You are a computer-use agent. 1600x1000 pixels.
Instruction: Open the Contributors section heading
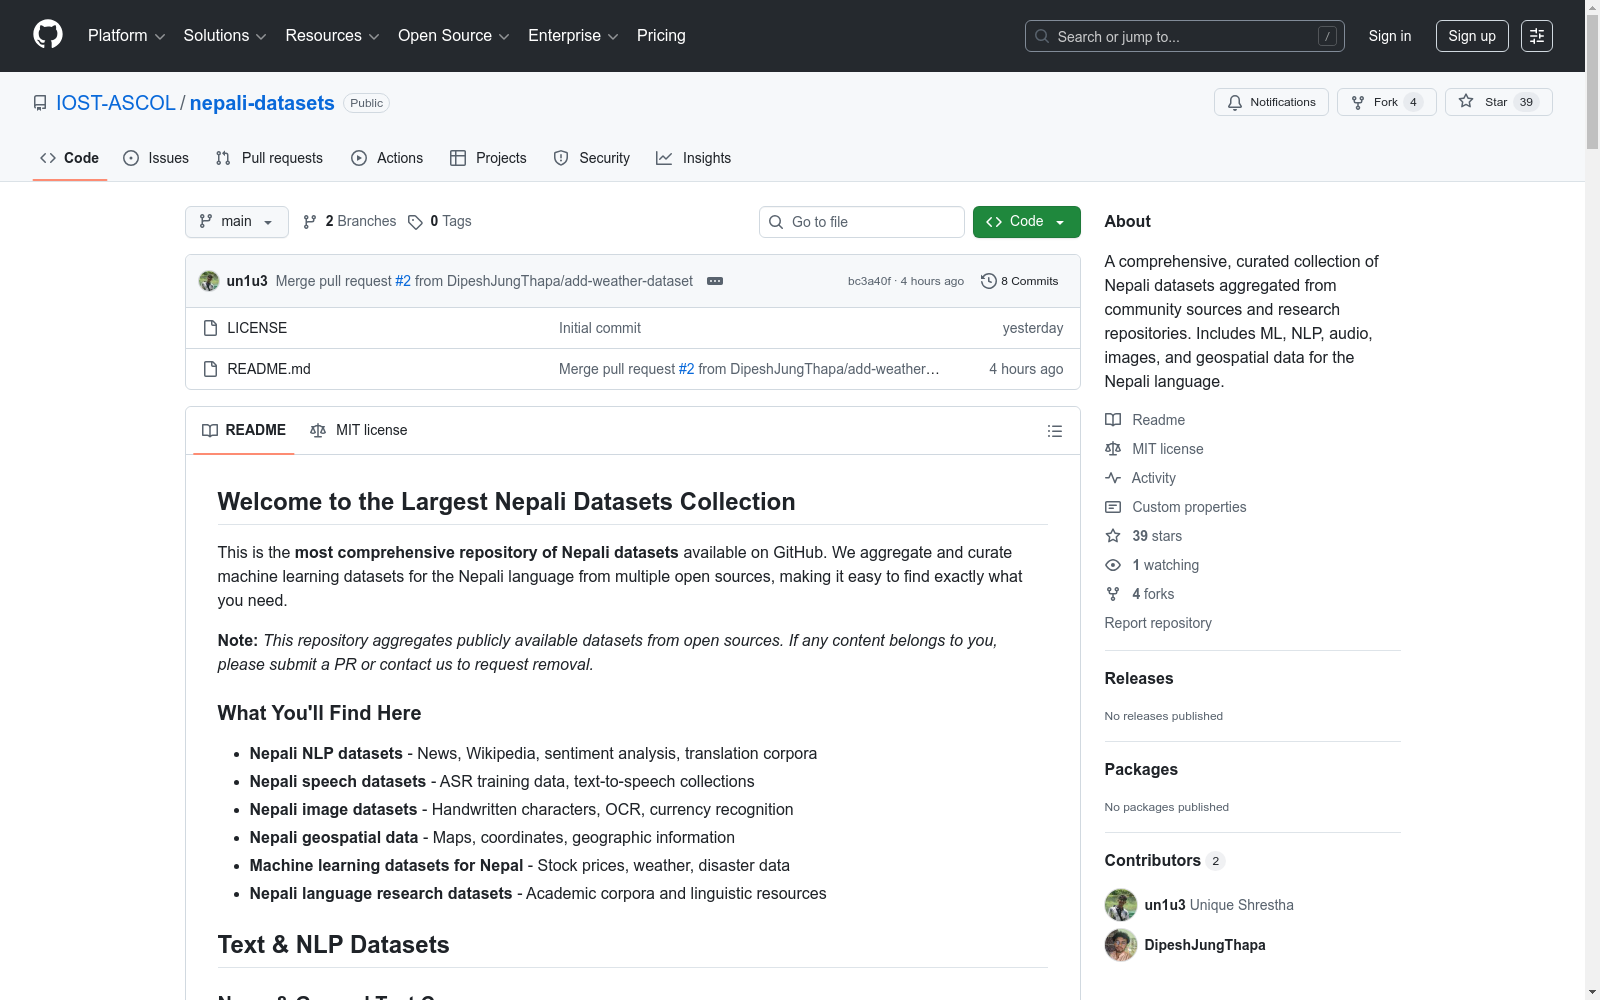(x=1165, y=860)
